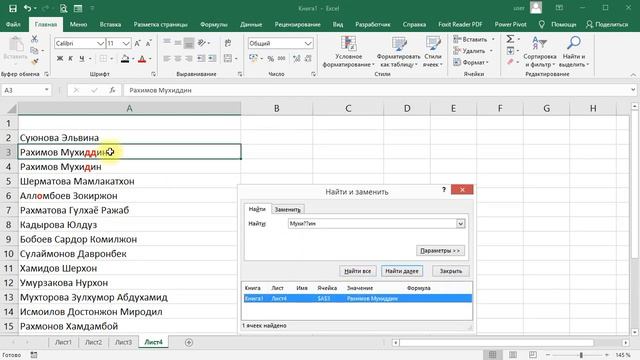640x360 pixels.
Task: Add a new sheet with plus icon
Action: [x=189, y=342]
